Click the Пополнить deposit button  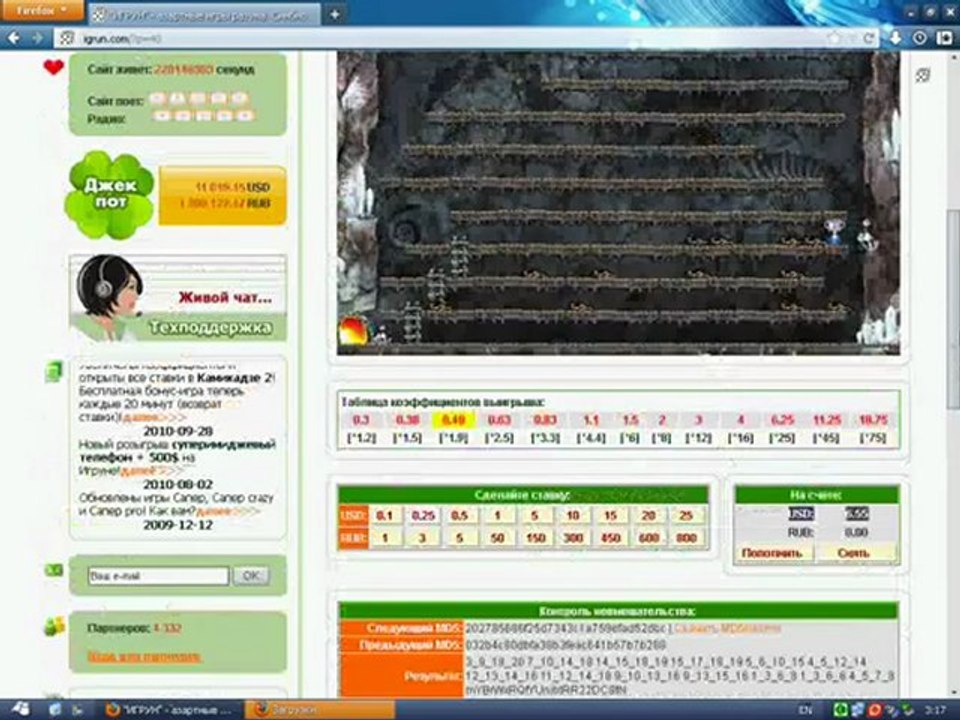pos(771,552)
